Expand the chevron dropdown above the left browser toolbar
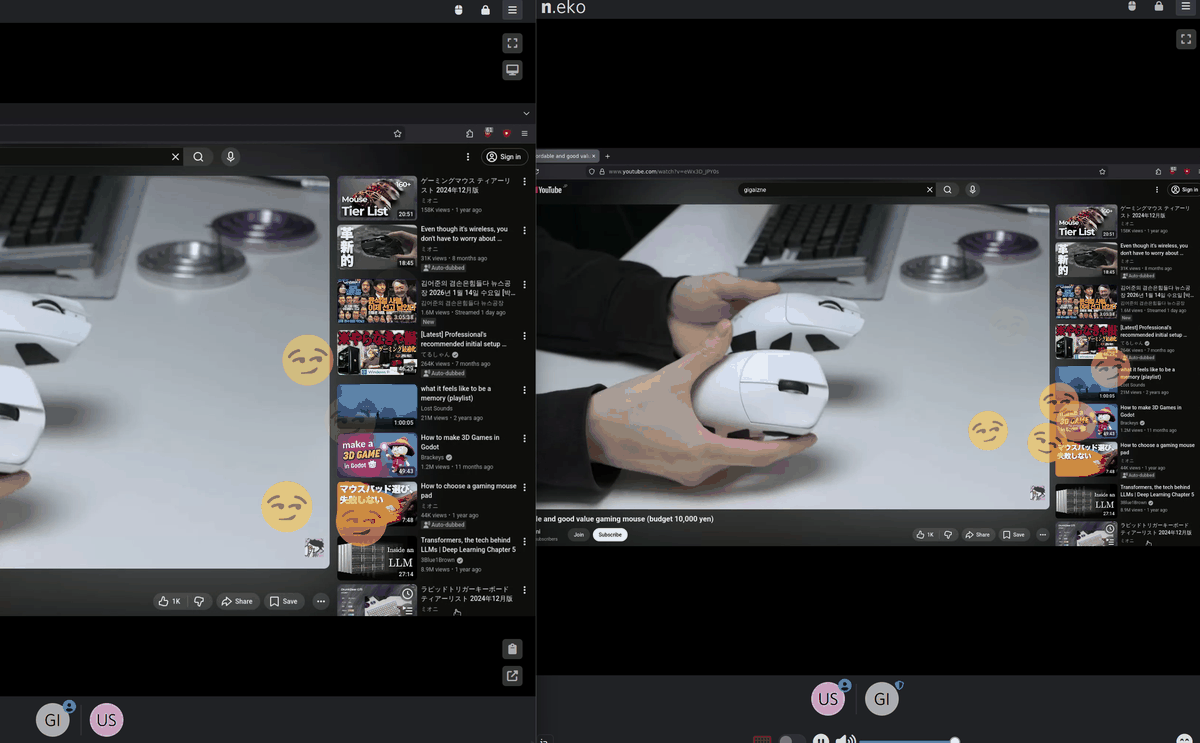Screen dimensions: 1200x743 [526, 113]
